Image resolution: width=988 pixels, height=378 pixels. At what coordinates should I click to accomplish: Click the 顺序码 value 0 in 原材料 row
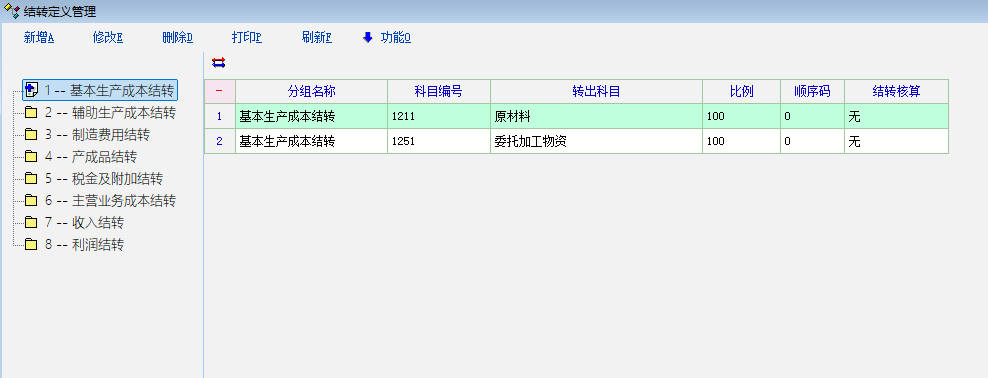(812, 117)
